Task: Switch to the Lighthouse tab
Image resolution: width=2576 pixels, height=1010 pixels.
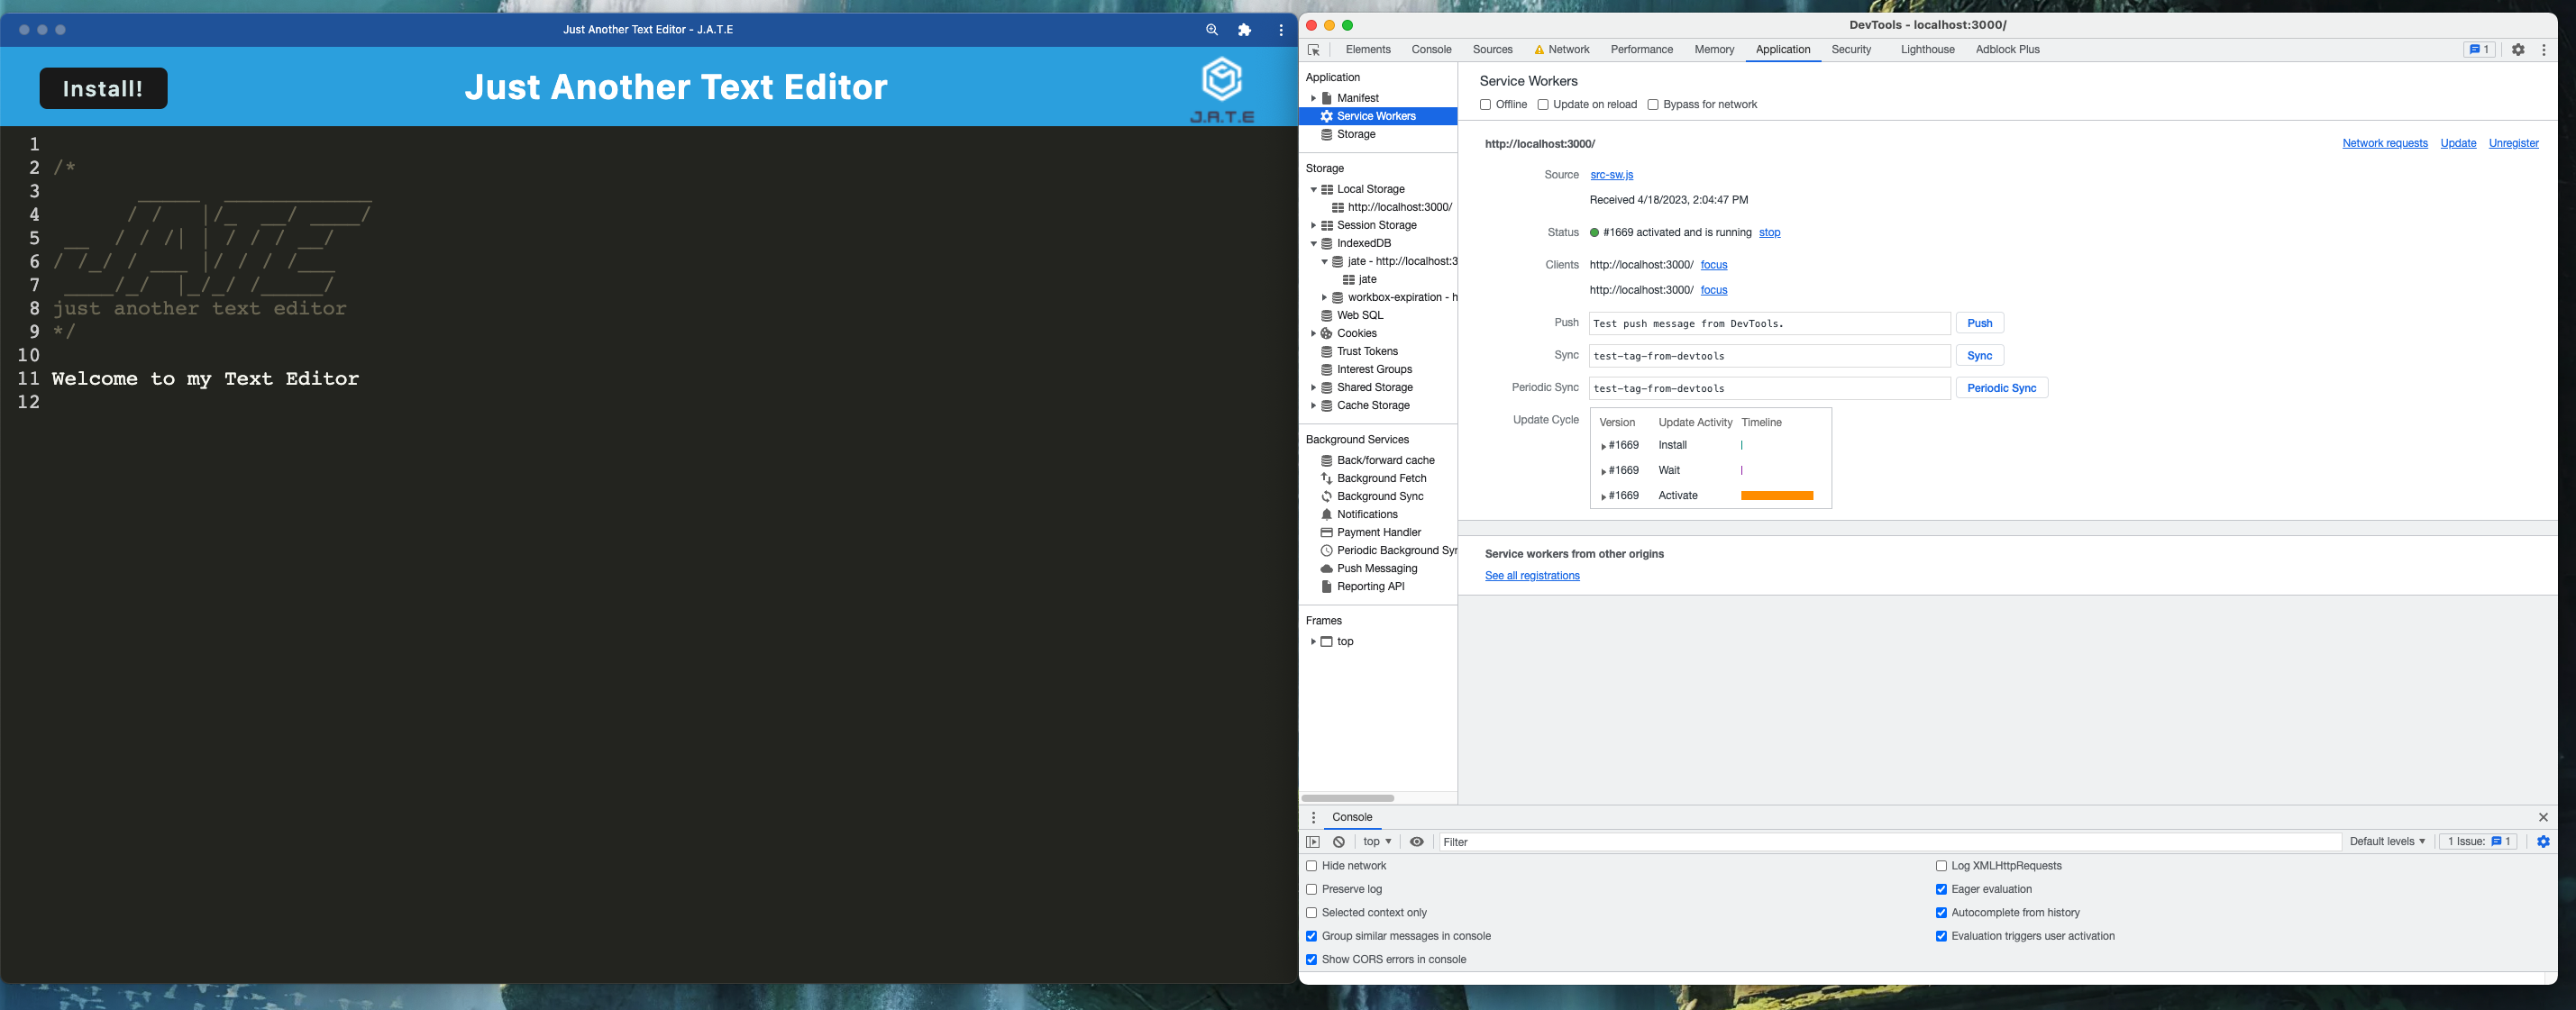Action: pos(1927,50)
